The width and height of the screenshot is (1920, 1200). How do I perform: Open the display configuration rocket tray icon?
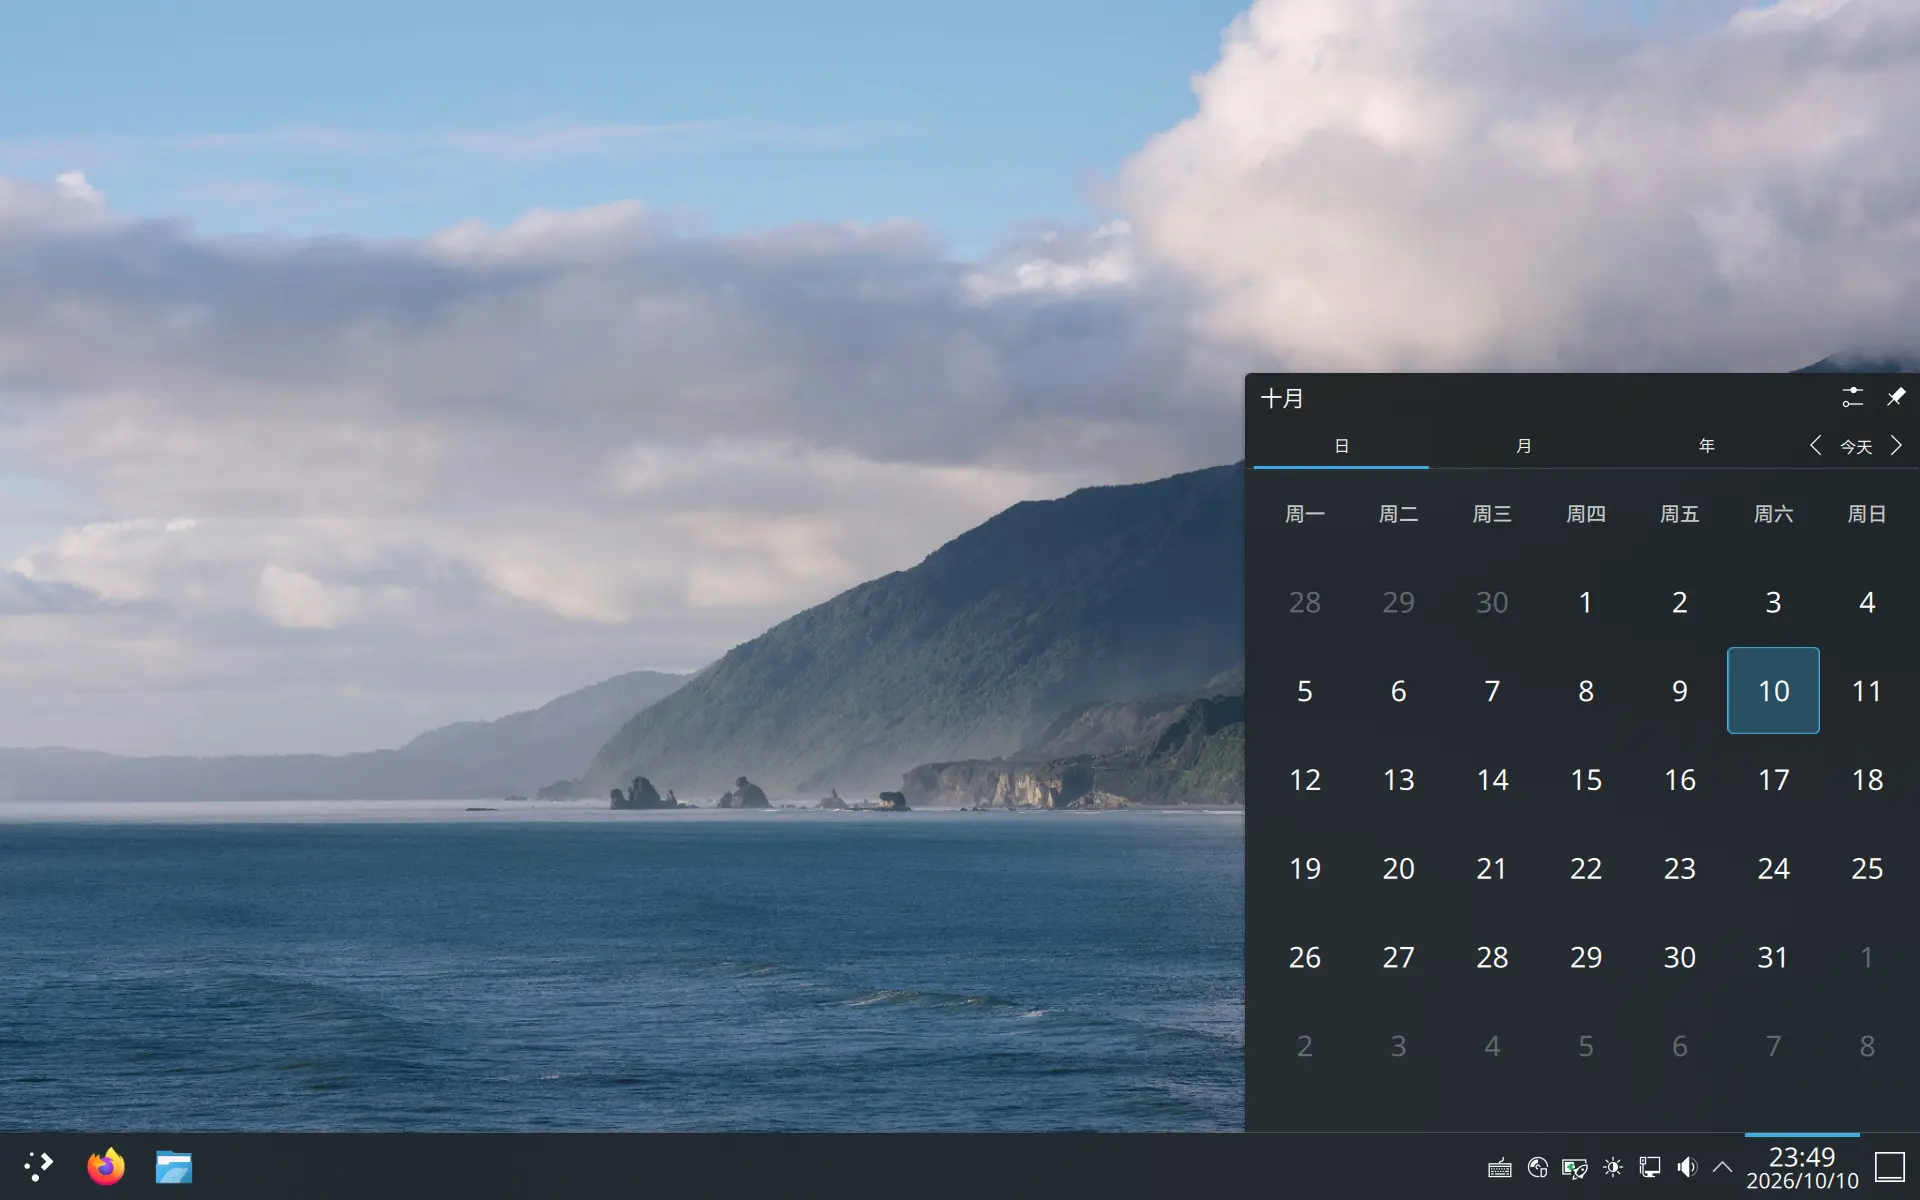(x=1575, y=1168)
